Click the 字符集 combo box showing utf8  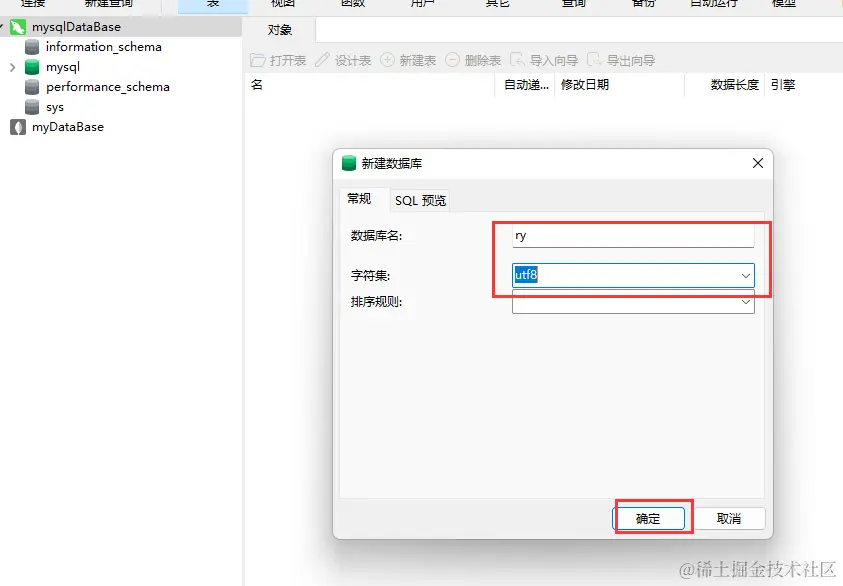[x=633, y=275]
